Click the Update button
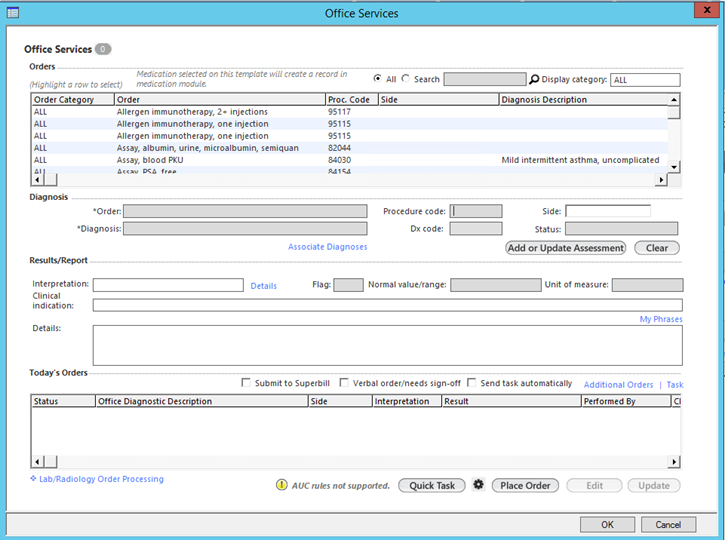 (654, 485)
